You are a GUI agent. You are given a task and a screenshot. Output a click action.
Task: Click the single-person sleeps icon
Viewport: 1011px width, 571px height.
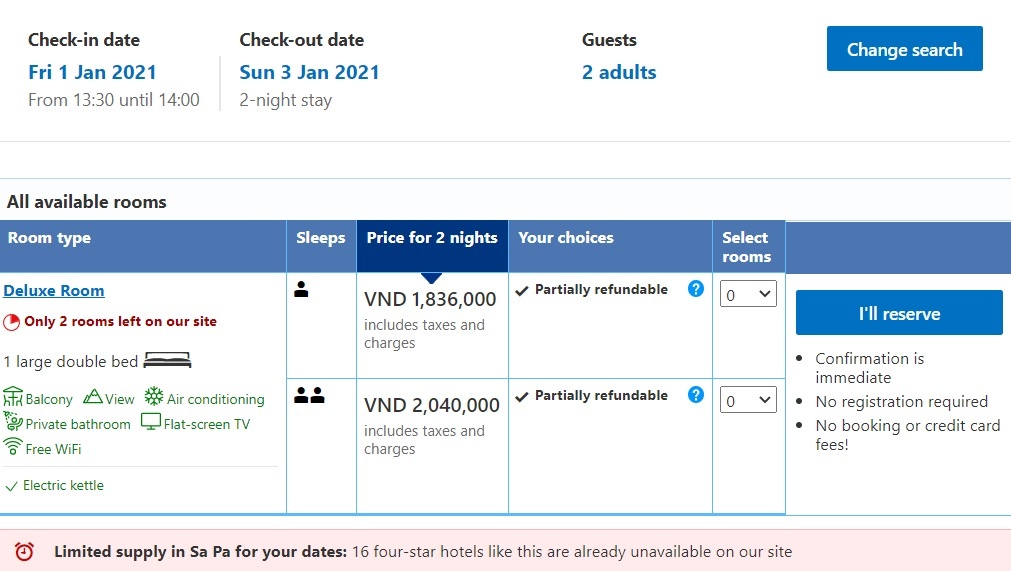click(x=301, y=290)
